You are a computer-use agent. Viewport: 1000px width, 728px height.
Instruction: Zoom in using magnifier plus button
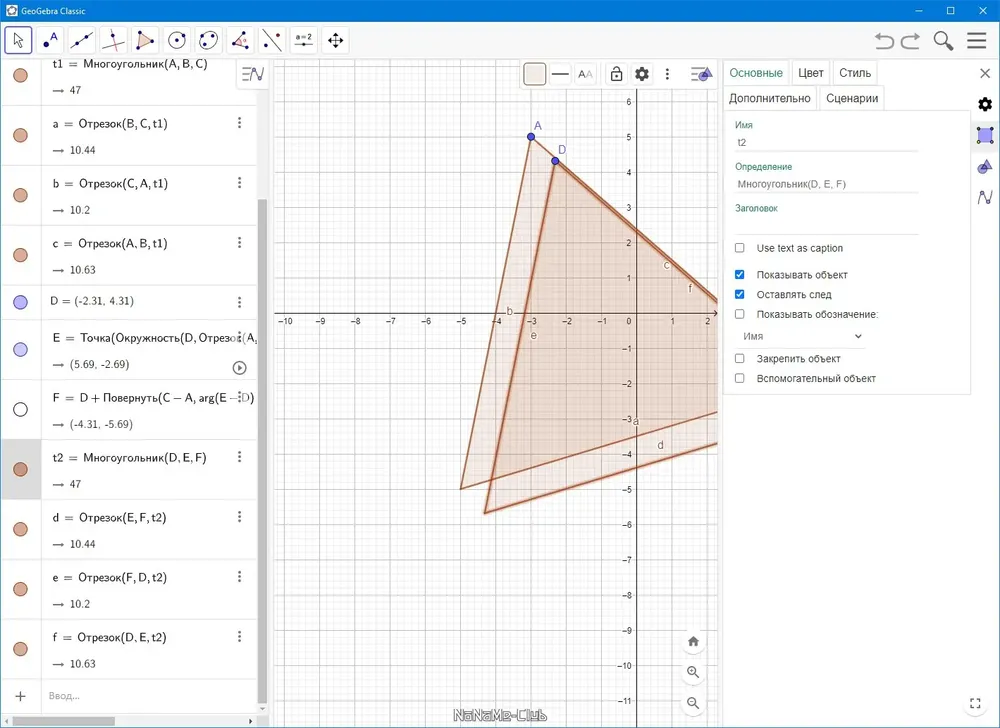click(x=693, y=672)
